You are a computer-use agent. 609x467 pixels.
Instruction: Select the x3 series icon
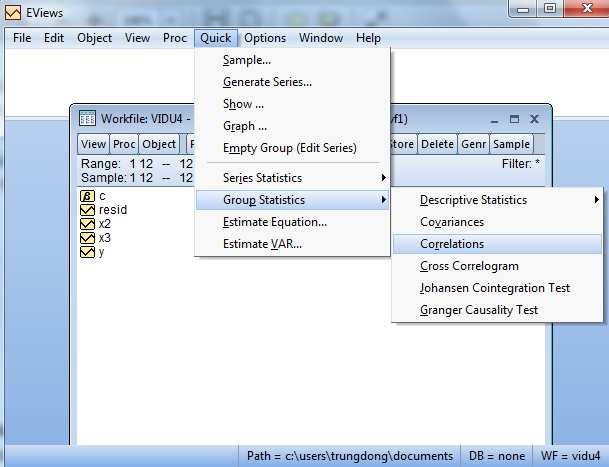pyautogui.click(x=87, y=238)
